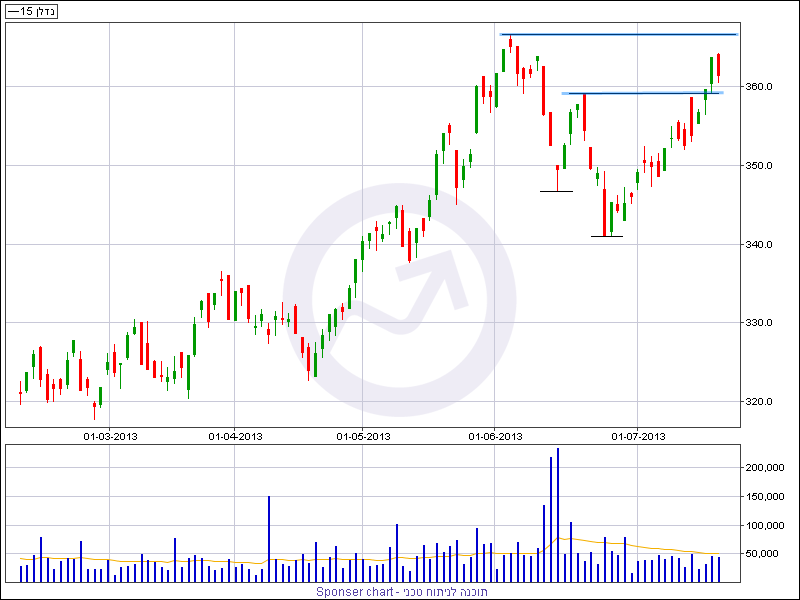Select the upper blue resistance line near 367
Viewport: 800px width, 600px height.
click(x=618, y=34)
